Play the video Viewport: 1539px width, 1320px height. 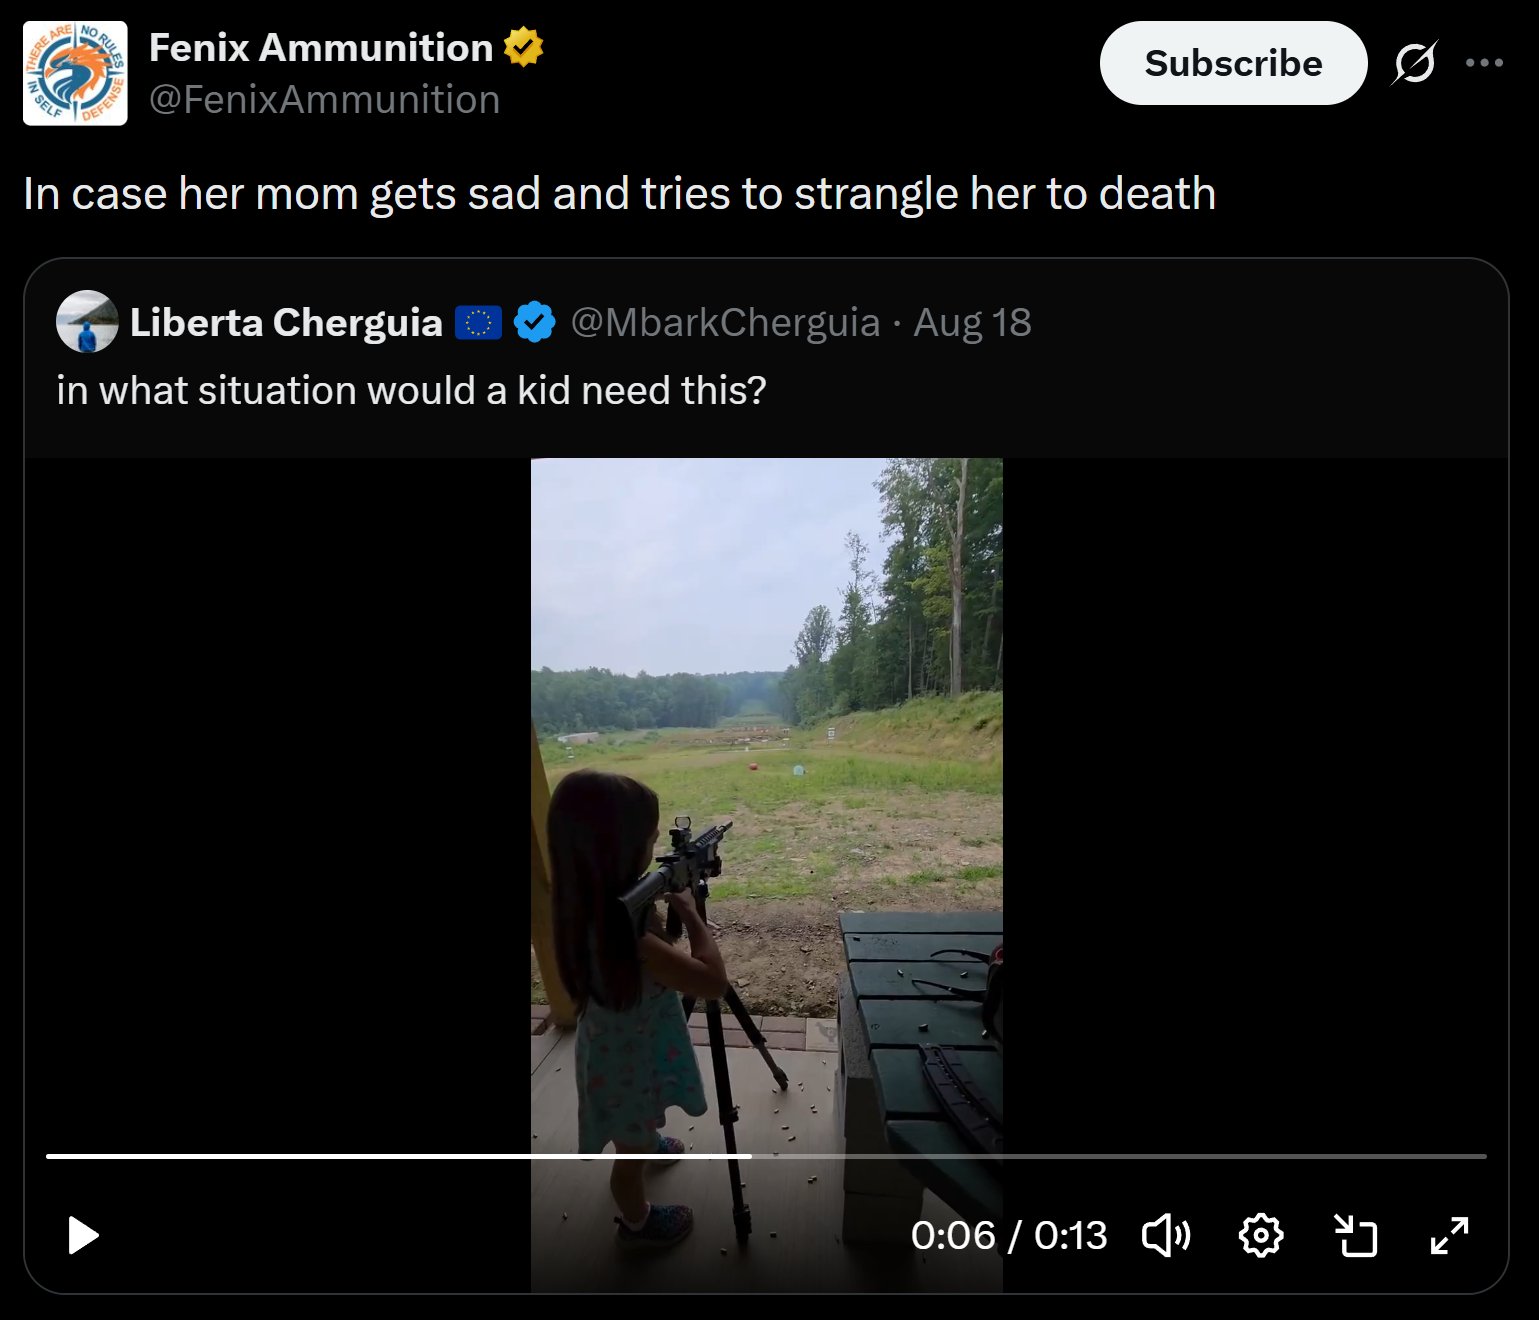[83, 1236]
